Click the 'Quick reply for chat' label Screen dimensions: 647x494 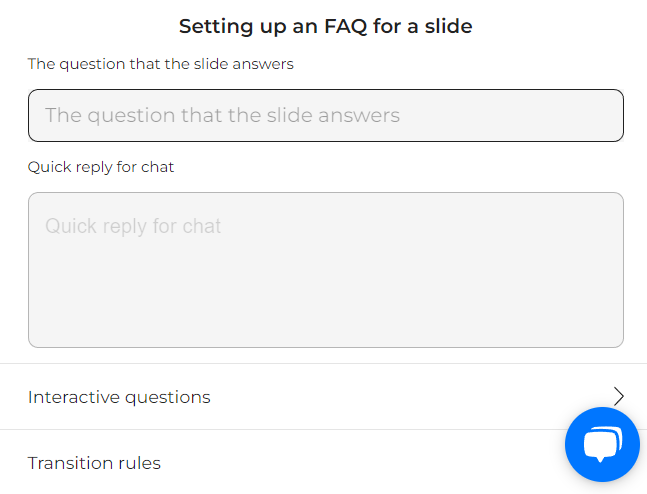click(101, 167)
